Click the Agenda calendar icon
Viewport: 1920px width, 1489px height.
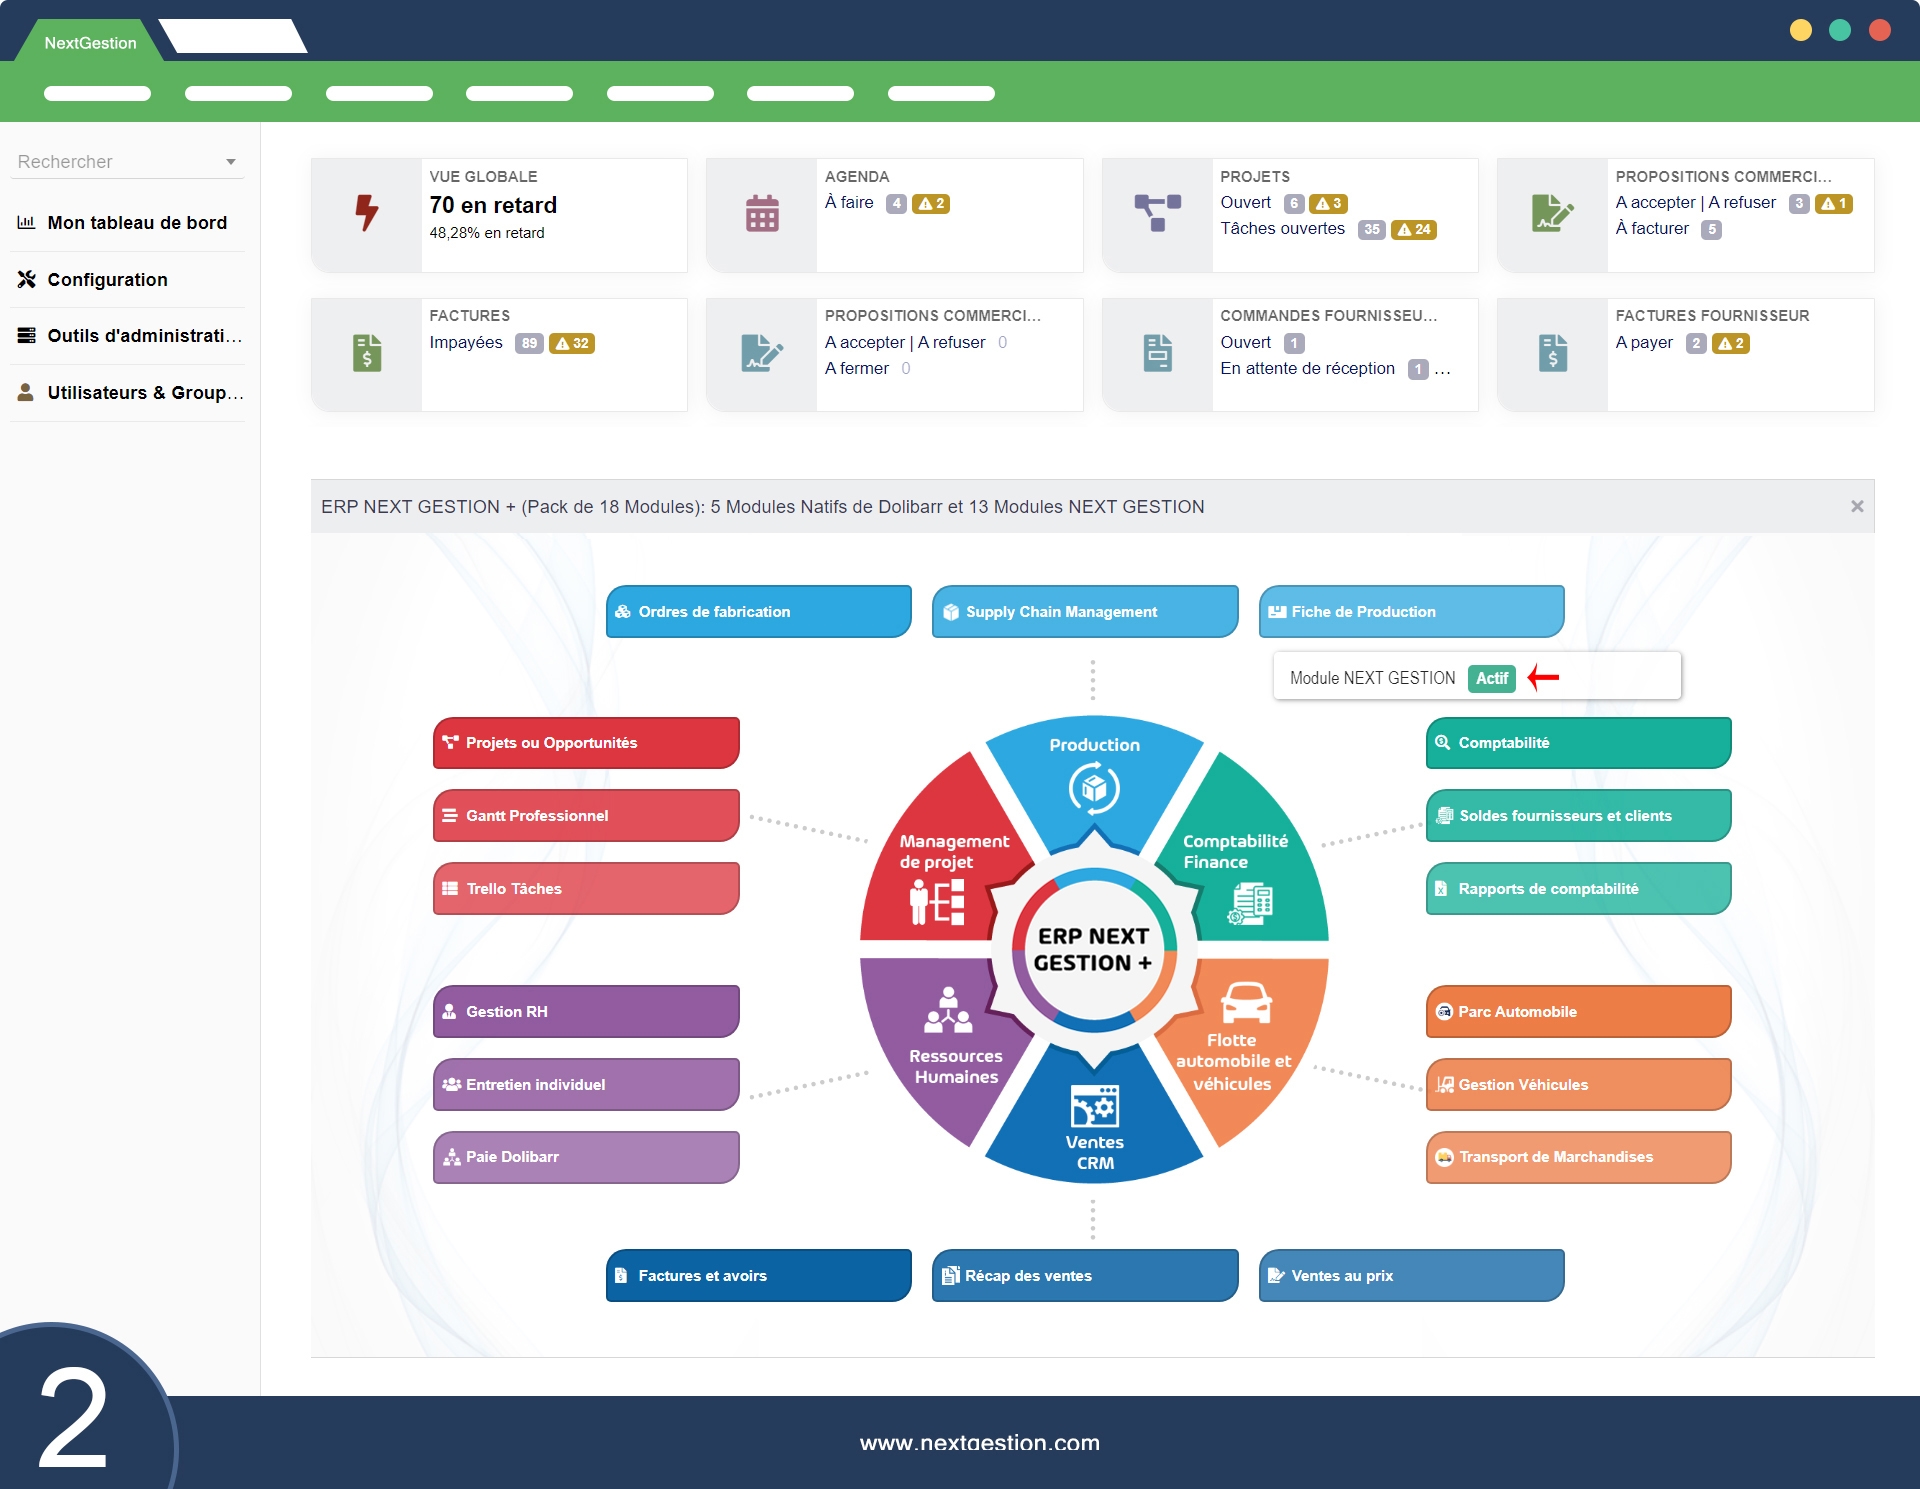click(762, 213)
